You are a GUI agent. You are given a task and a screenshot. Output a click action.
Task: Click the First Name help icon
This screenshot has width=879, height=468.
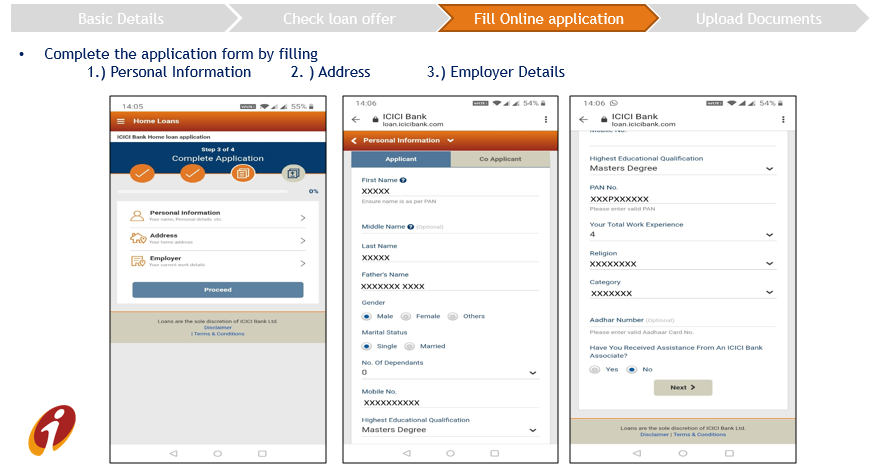403,180
